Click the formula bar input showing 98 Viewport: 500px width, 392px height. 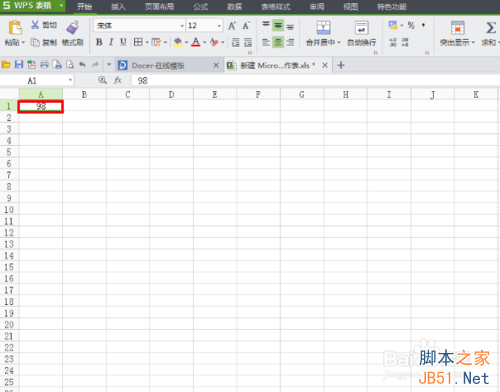click(315, 80)
